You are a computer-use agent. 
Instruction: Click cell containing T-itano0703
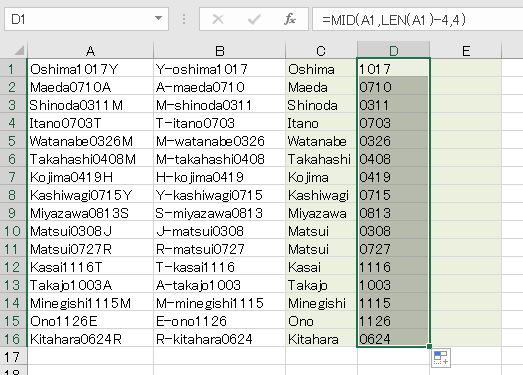(219, 123)
